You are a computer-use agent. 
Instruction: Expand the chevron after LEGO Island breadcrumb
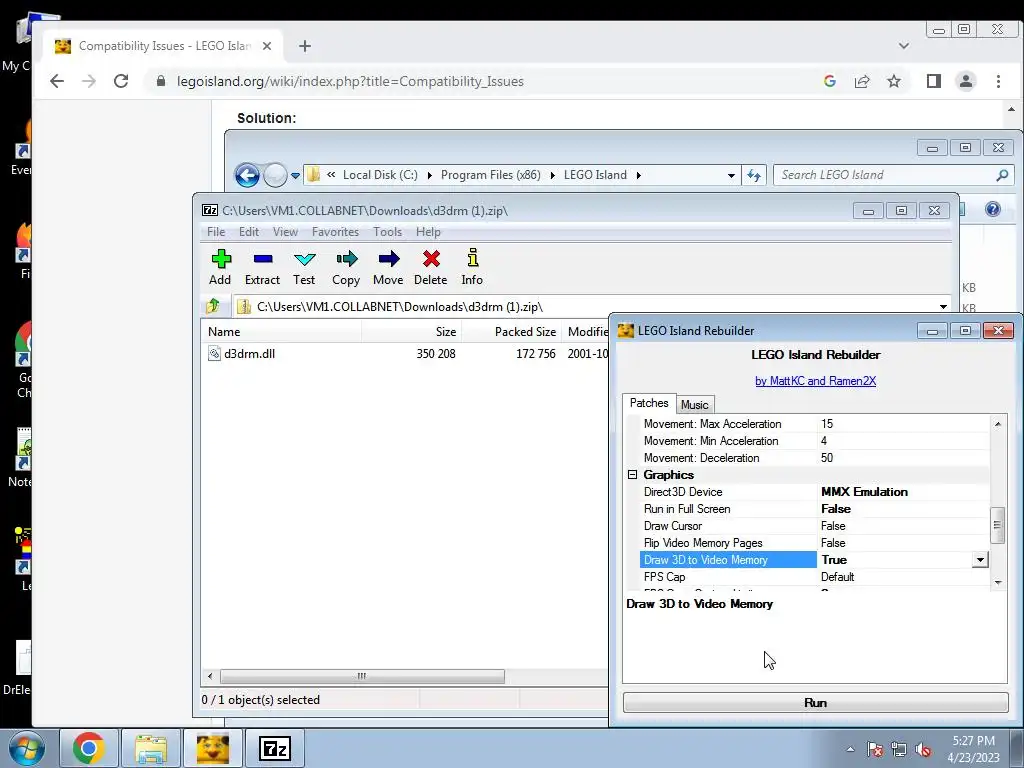coord(638,175)
